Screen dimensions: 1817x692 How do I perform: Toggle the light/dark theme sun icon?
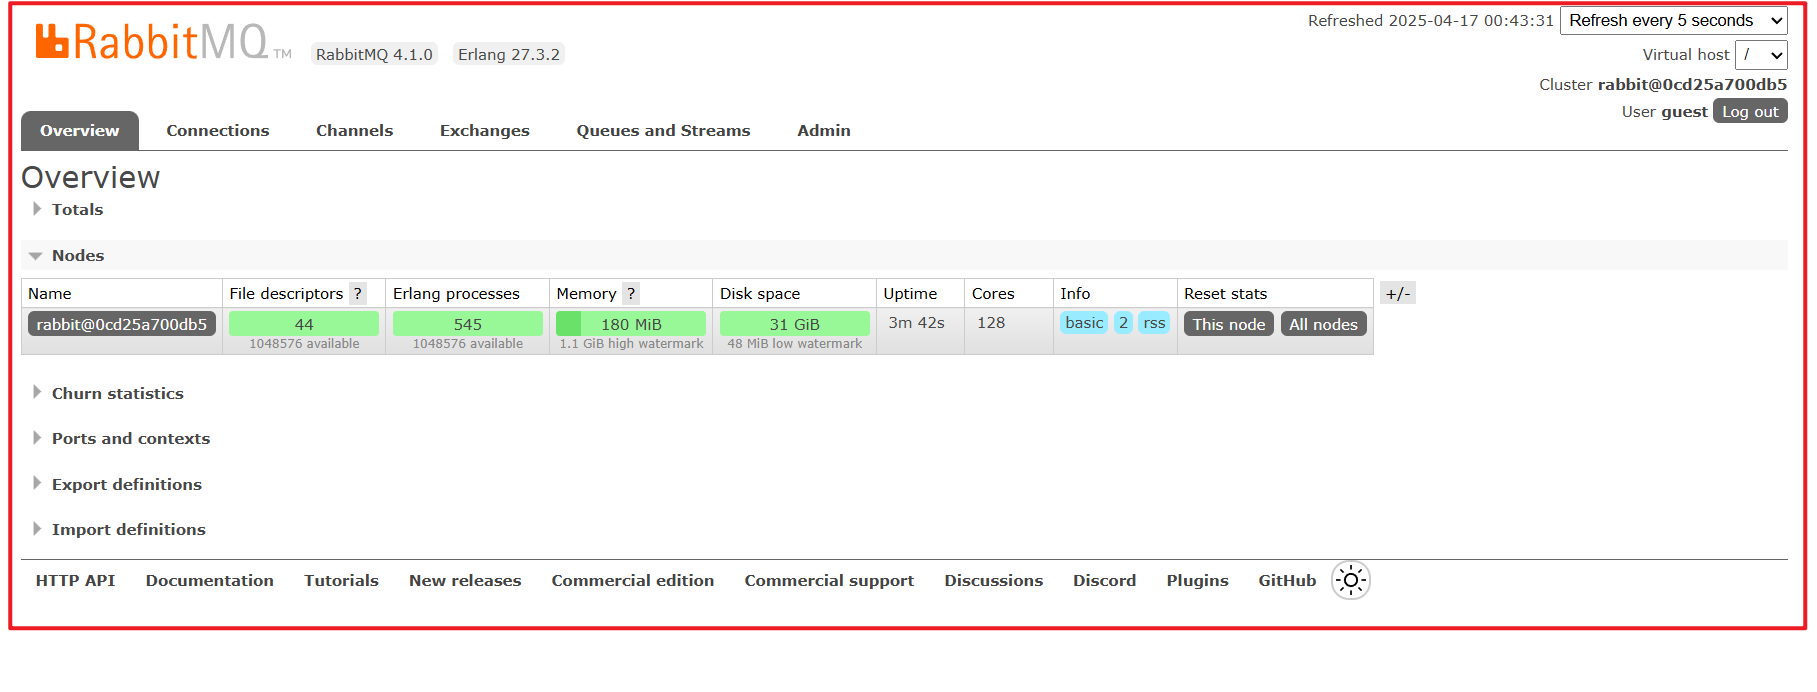(x=1350, y=580)
